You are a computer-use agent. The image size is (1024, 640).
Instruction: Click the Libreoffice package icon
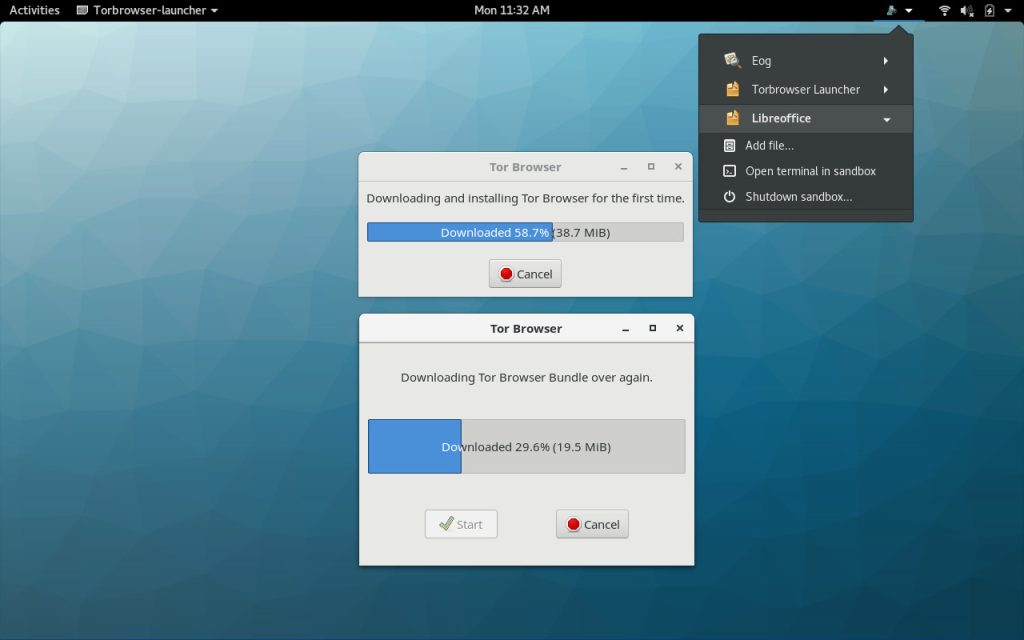point(732,118)
